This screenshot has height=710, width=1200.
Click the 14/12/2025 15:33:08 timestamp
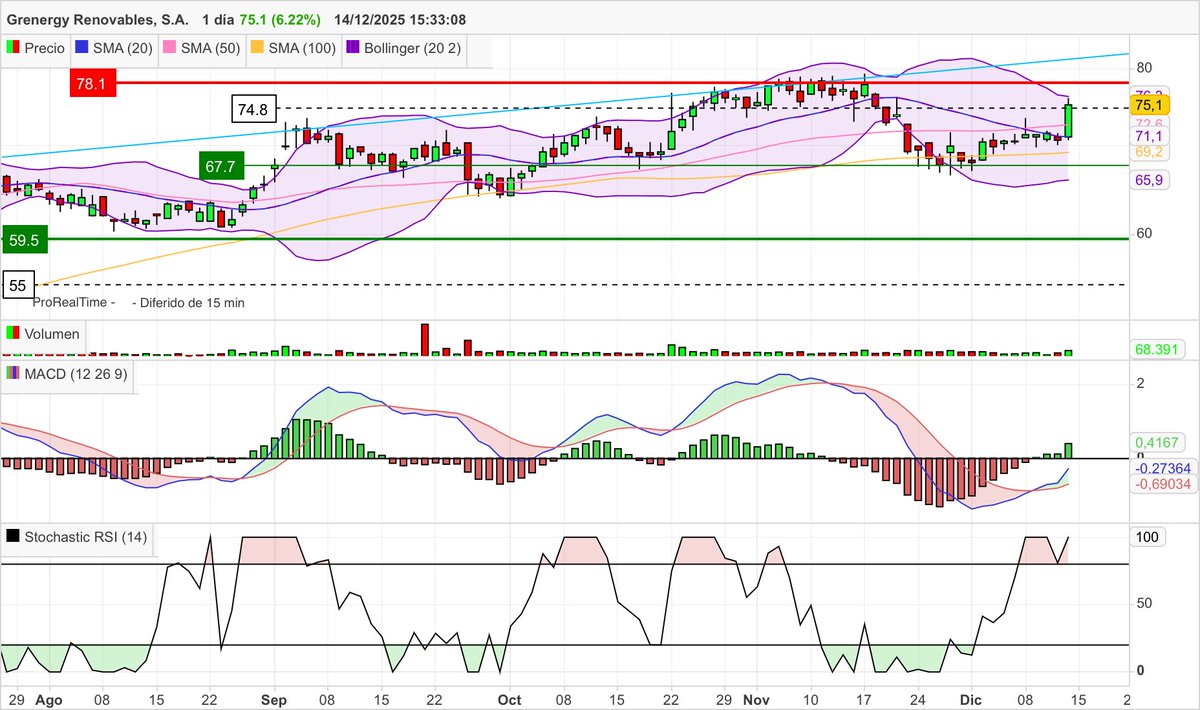coord(400,20)
